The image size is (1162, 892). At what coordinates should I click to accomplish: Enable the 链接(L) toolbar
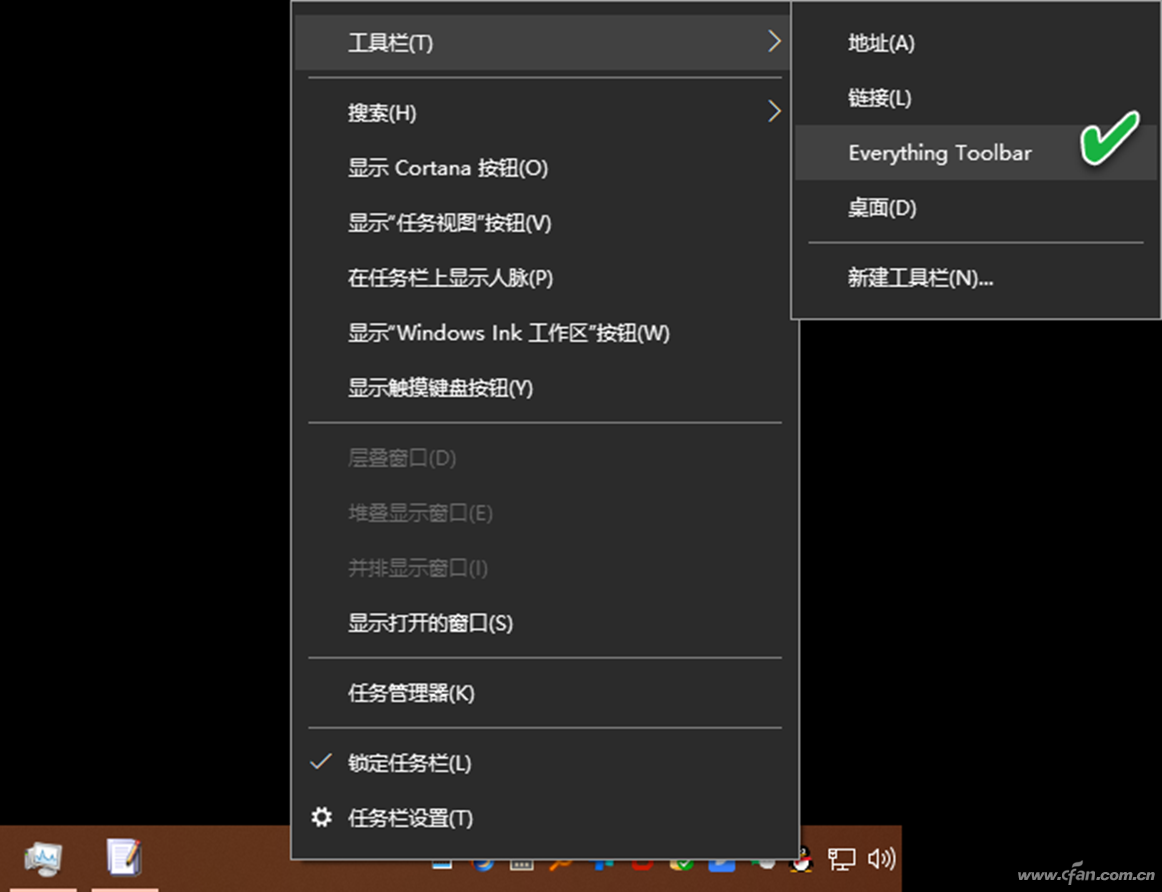975,98
